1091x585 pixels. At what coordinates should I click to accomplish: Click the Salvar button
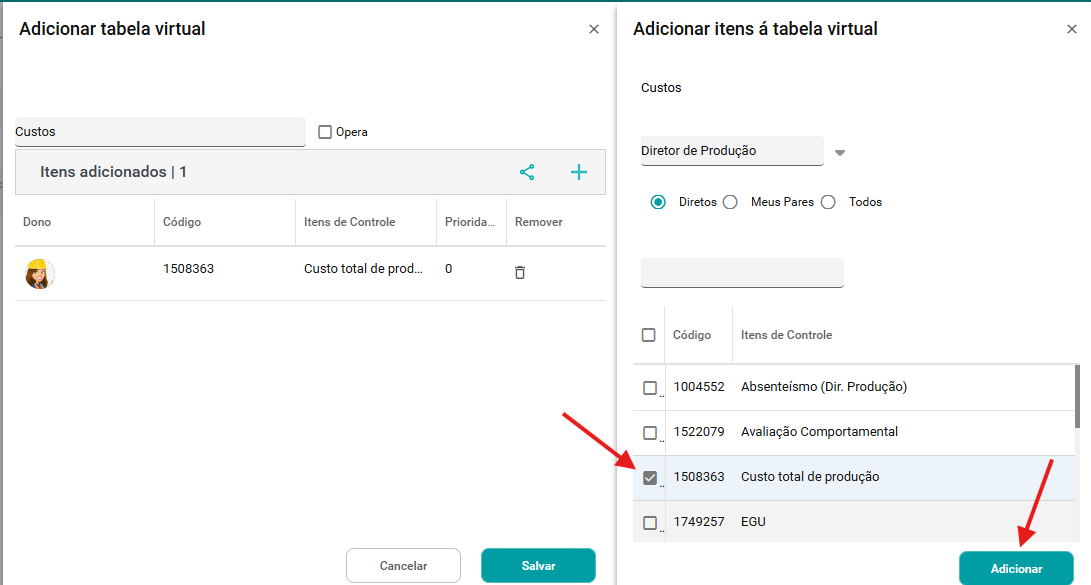[x=538, y=566]
